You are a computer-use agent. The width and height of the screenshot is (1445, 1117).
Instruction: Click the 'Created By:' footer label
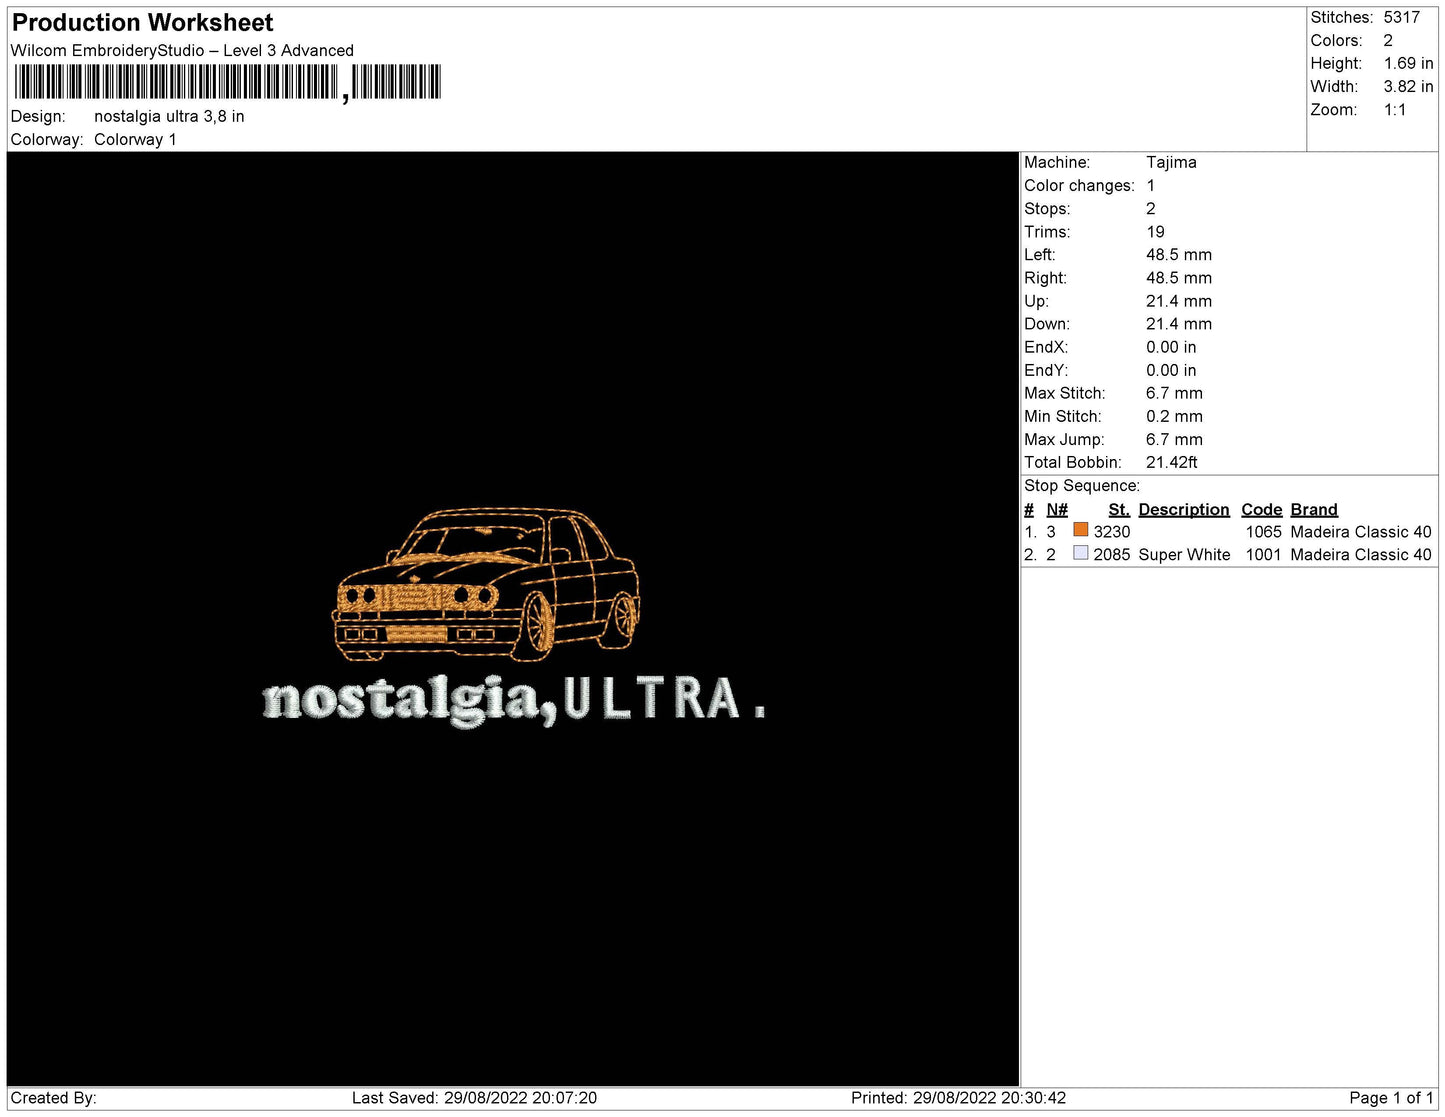(53, 1098)
